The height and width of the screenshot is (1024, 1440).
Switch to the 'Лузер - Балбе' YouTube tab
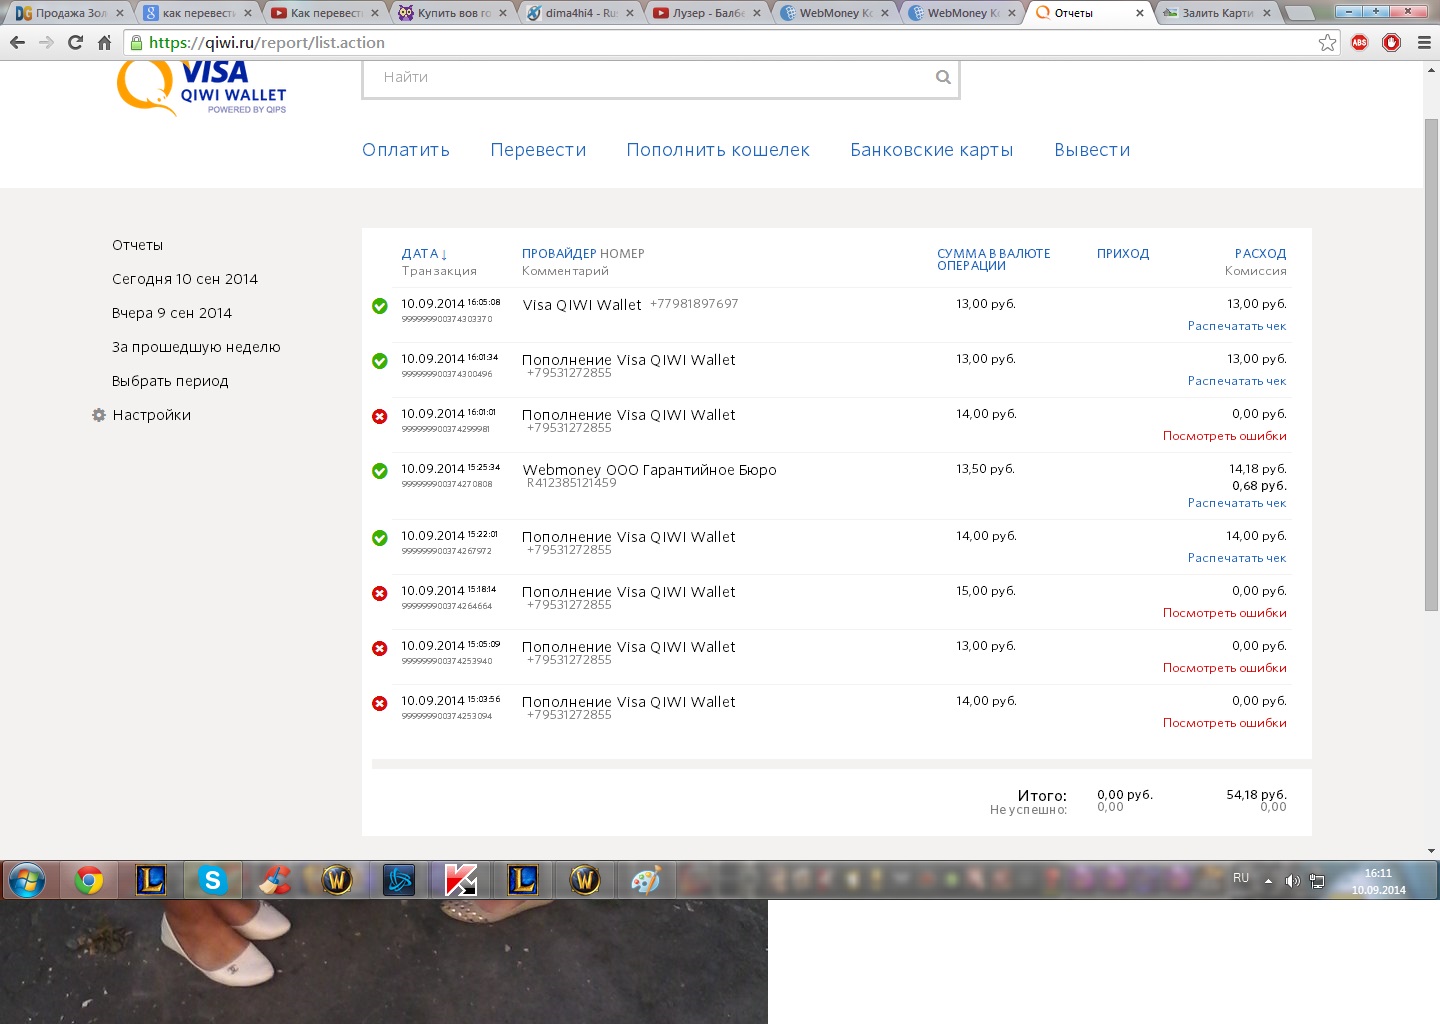click(706, 13)
